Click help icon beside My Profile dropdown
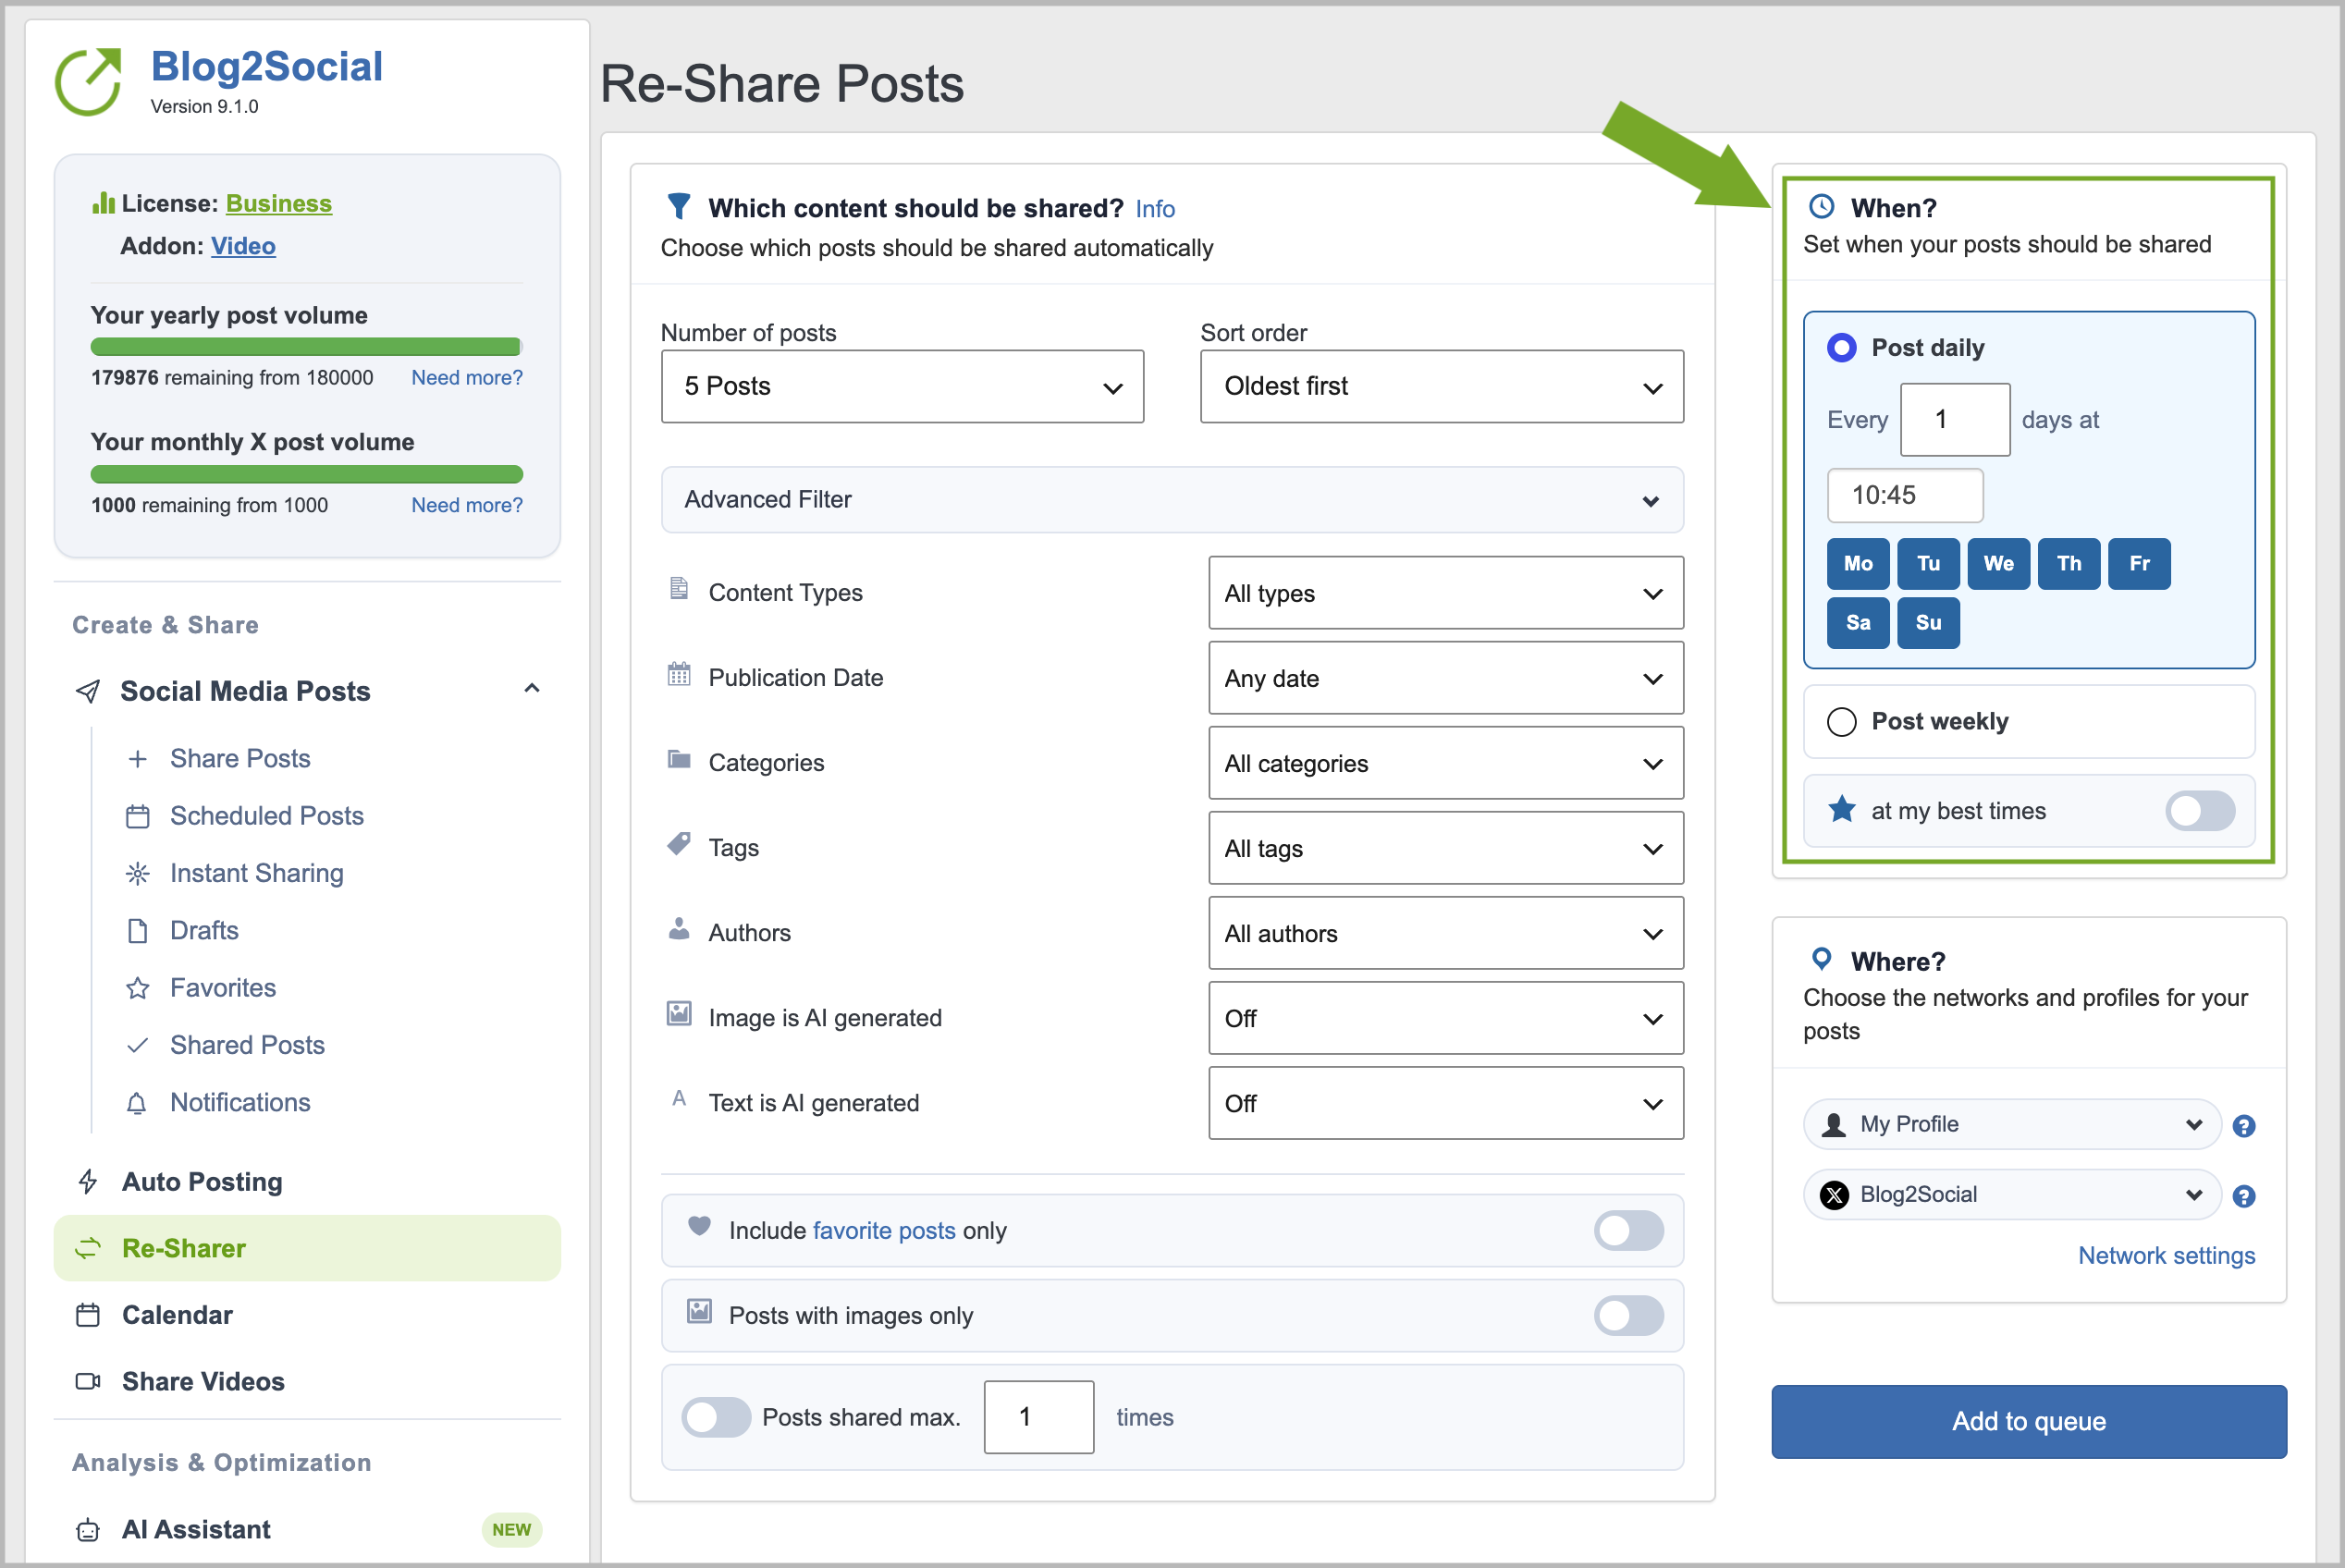 point(2243,1126)
